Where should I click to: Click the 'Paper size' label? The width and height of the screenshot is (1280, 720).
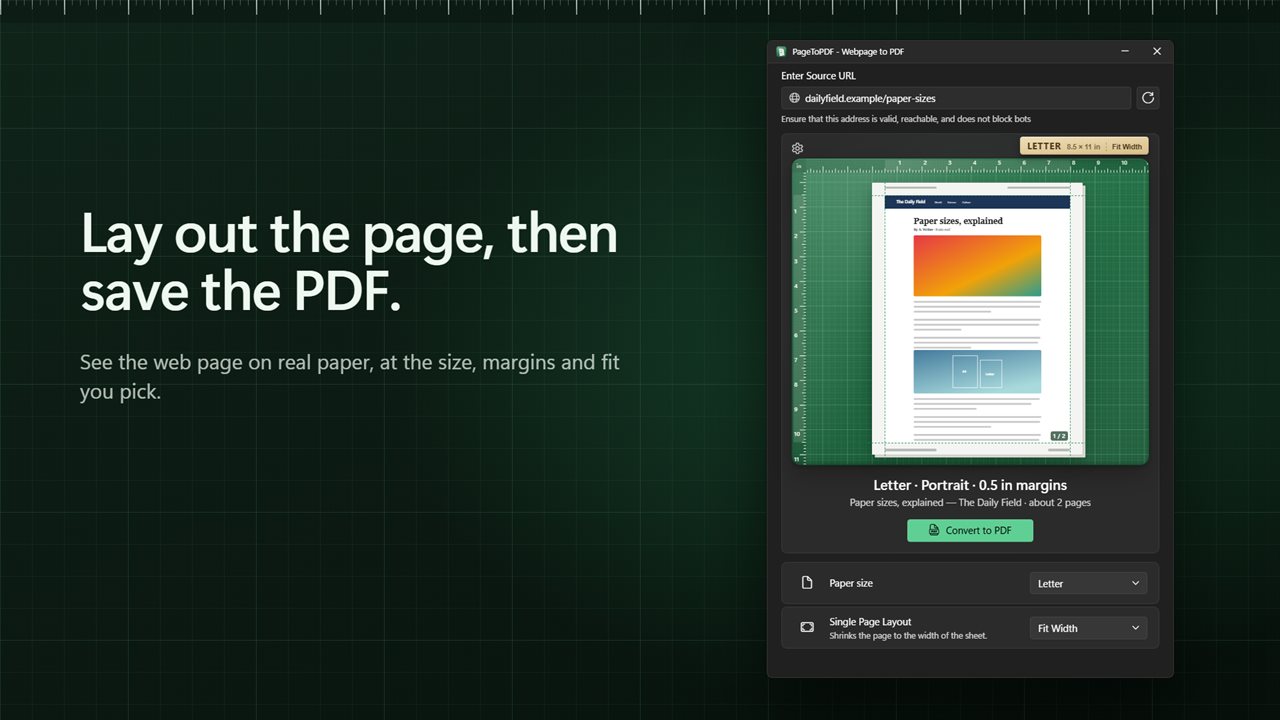pos(851,583)
